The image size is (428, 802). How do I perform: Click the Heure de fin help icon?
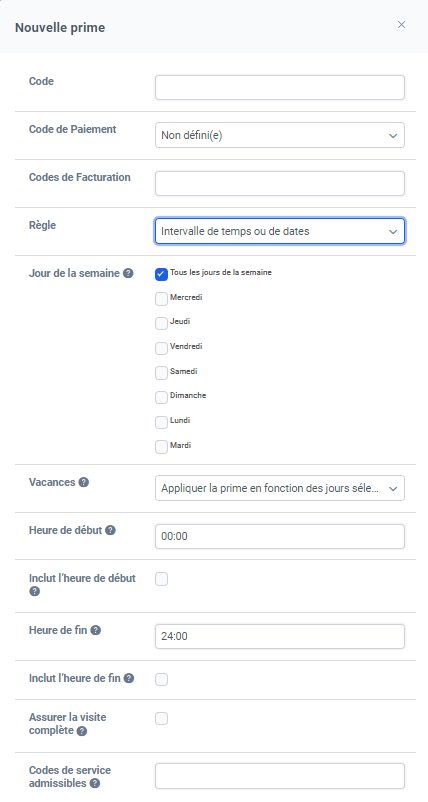click(96, 630)
